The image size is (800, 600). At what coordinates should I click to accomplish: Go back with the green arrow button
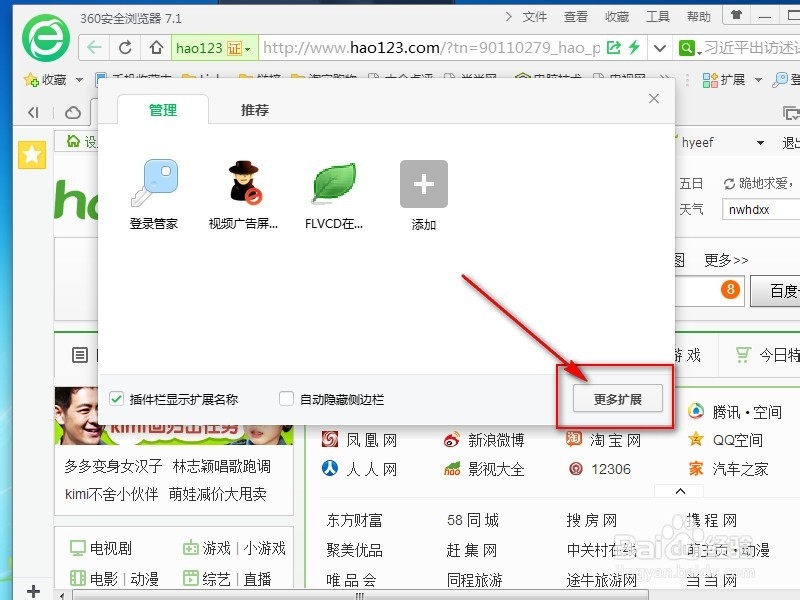pos(94,47)
